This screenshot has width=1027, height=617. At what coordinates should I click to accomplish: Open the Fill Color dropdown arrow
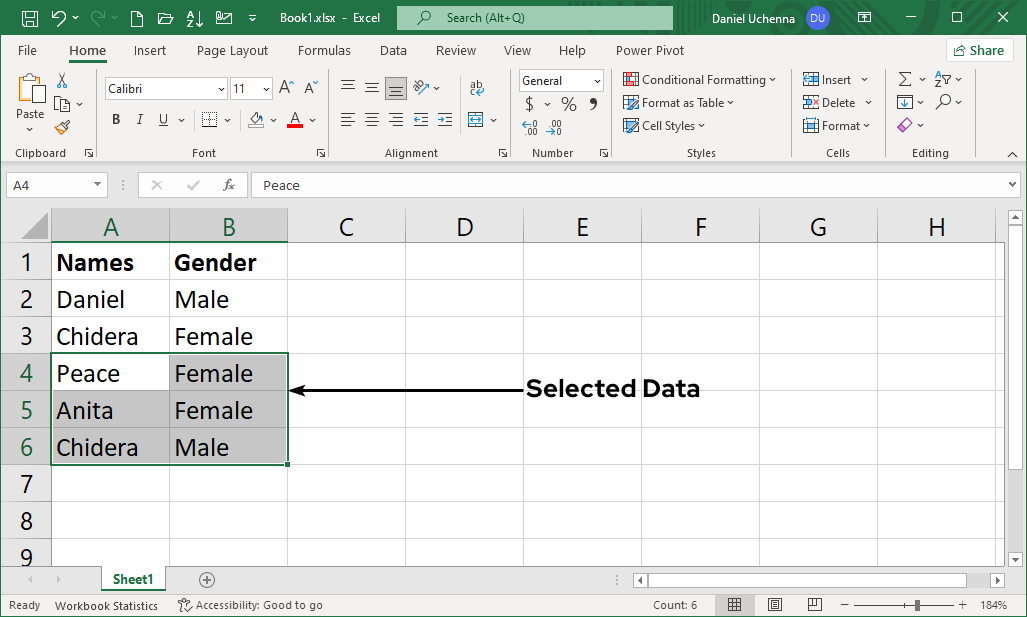271,120
